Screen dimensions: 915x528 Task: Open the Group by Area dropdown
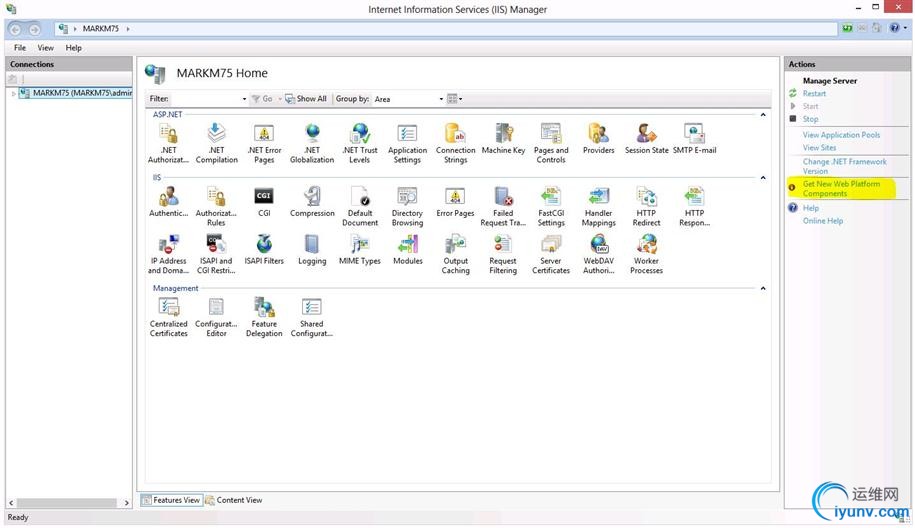(x=408, y=99)
